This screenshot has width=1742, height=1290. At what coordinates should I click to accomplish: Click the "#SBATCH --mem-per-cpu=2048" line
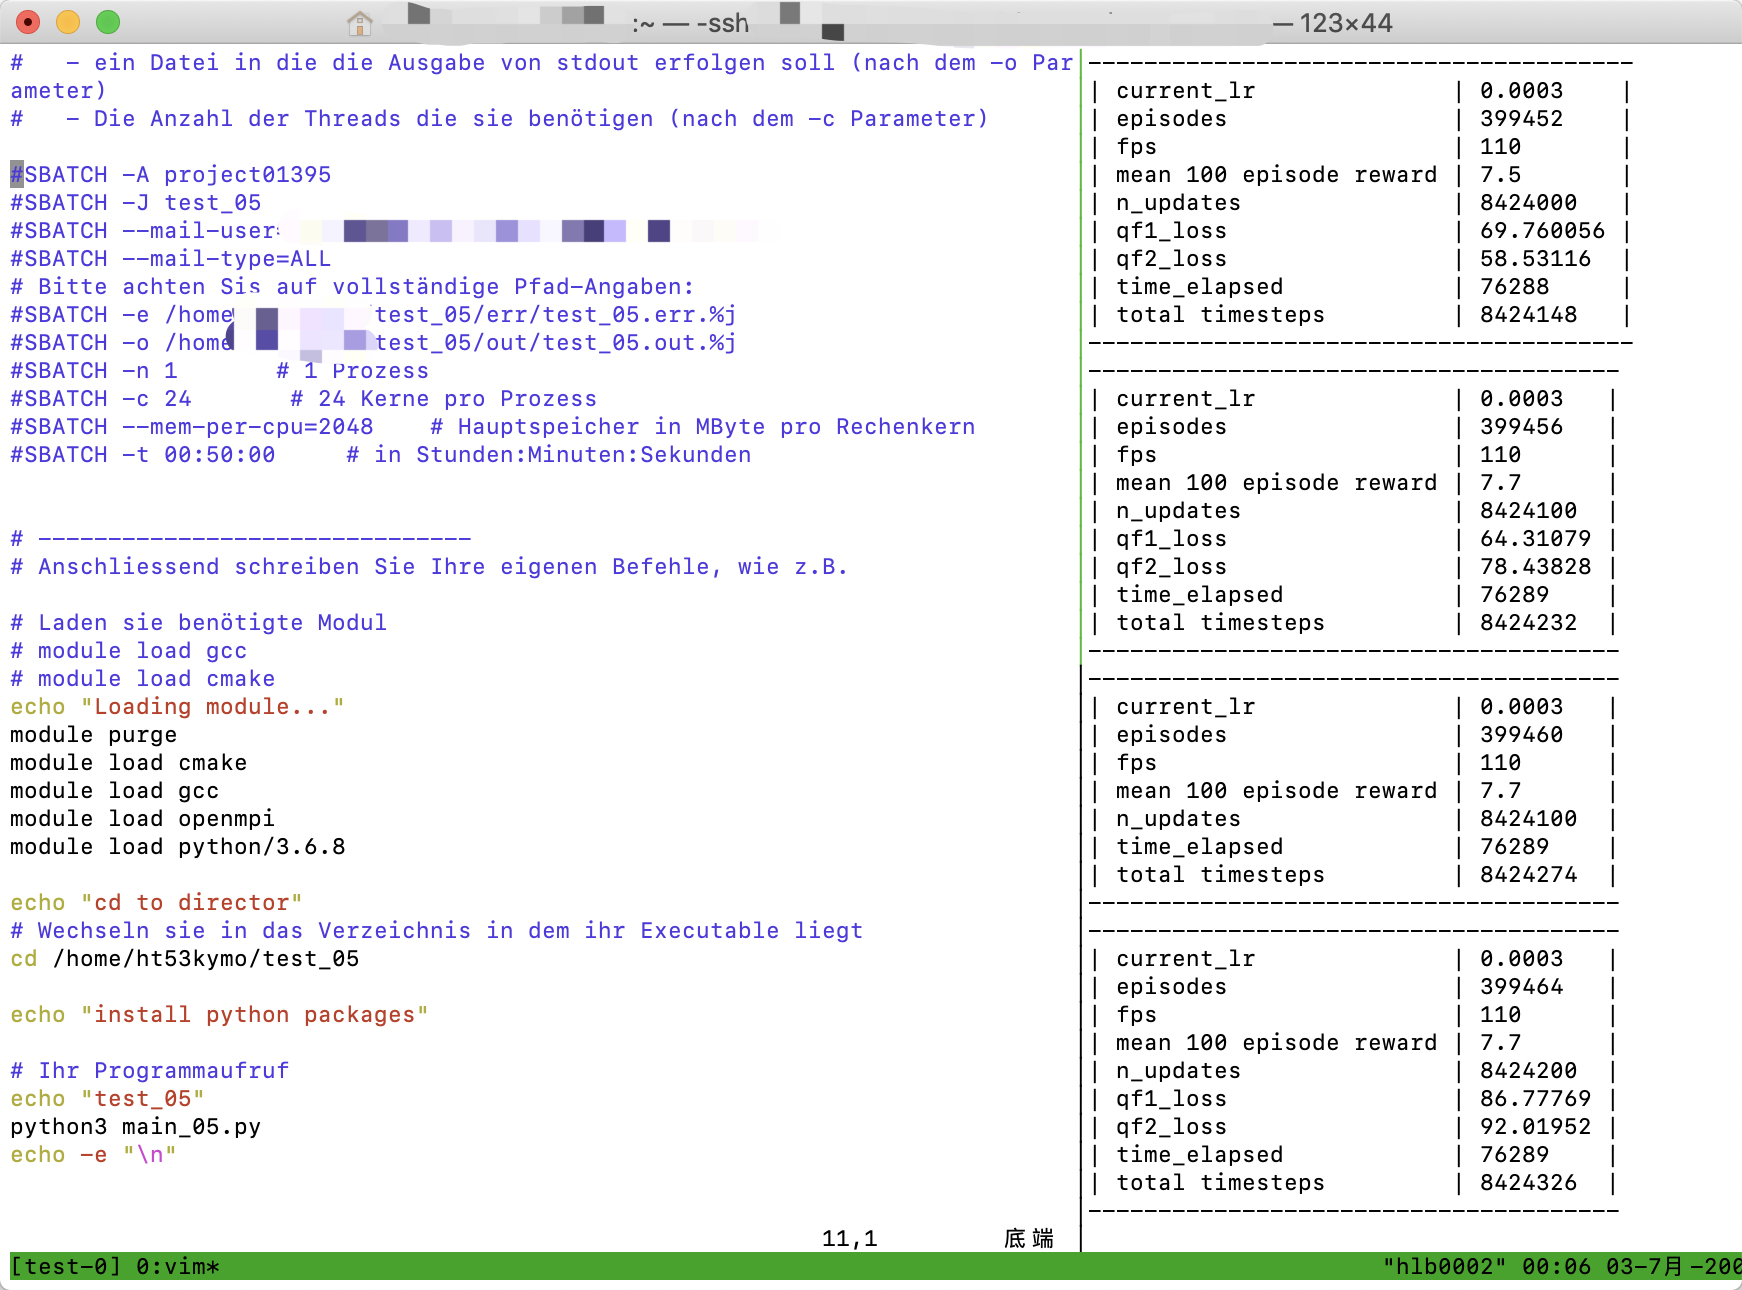point(191,427)
